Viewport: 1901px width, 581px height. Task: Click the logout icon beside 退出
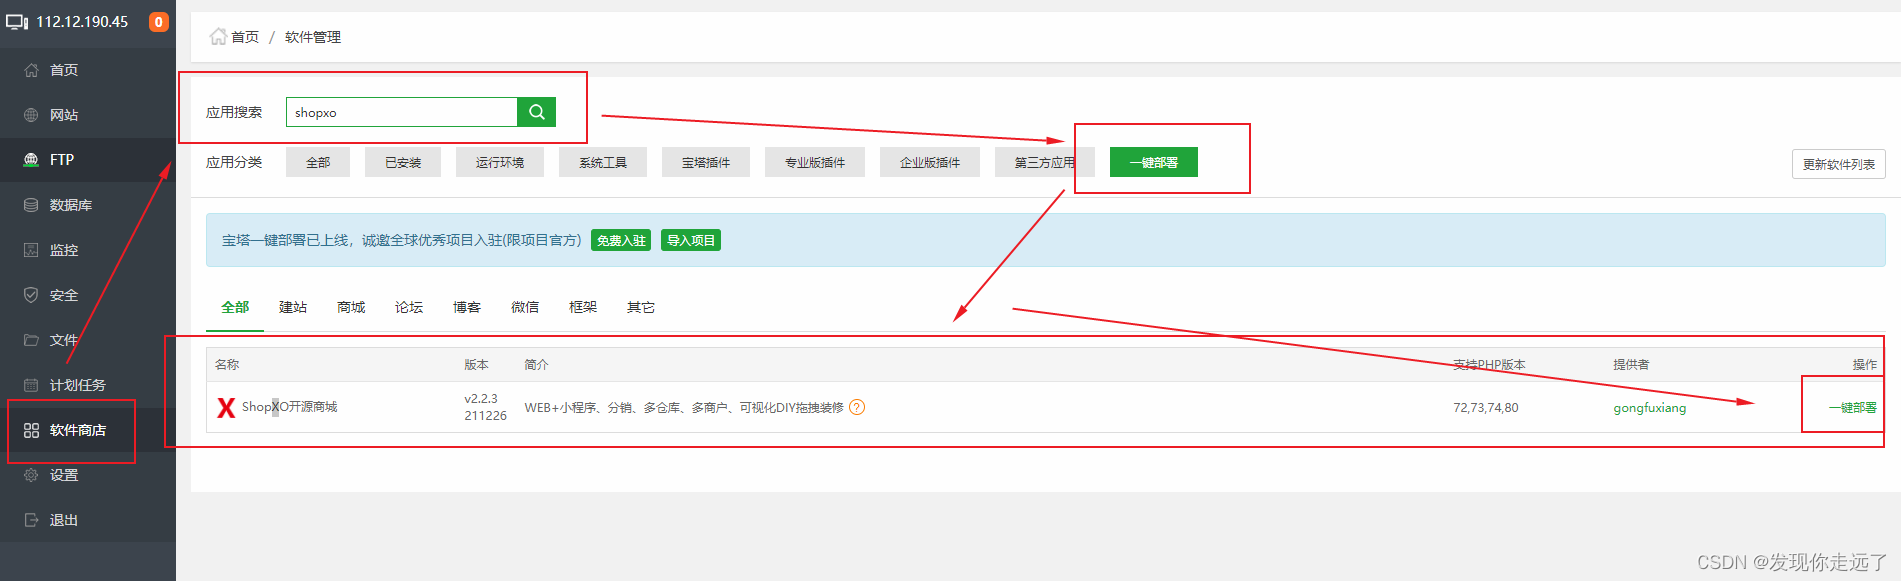point(31,520)
